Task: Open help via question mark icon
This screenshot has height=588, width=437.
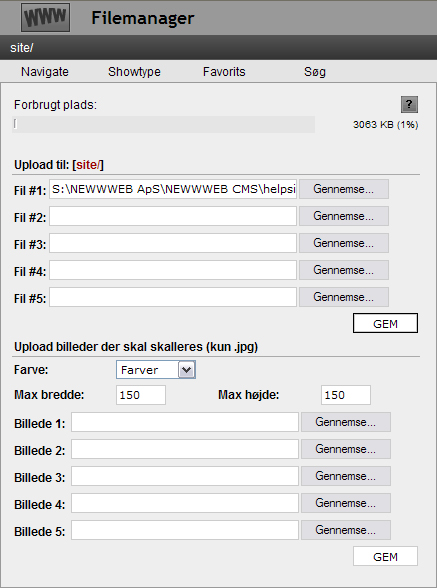Action: point(409,104)
